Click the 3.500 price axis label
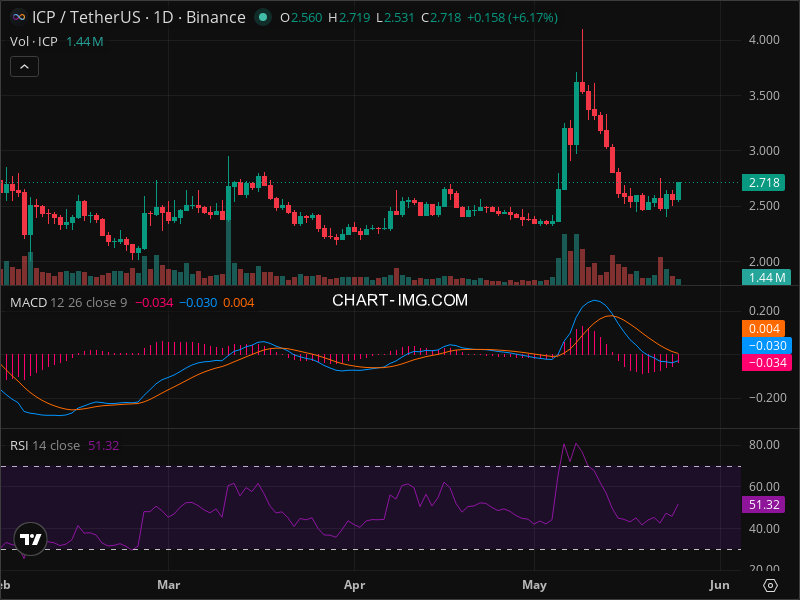The height and width of the screenshot is (600, 800). (764, 95)
